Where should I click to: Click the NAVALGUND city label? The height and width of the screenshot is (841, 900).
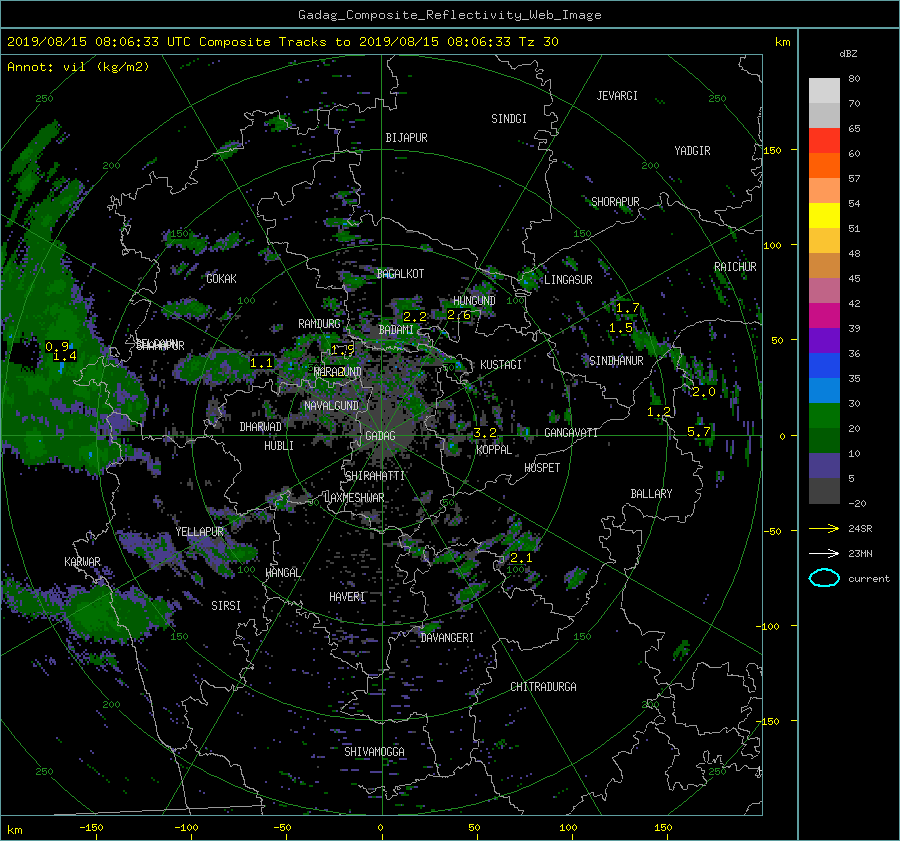[x=331, y=406]
